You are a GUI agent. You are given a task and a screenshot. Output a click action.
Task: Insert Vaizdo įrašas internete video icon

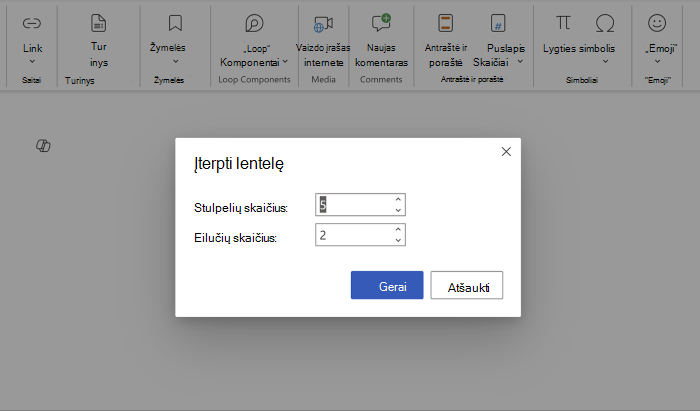click(x=323, y=24)
